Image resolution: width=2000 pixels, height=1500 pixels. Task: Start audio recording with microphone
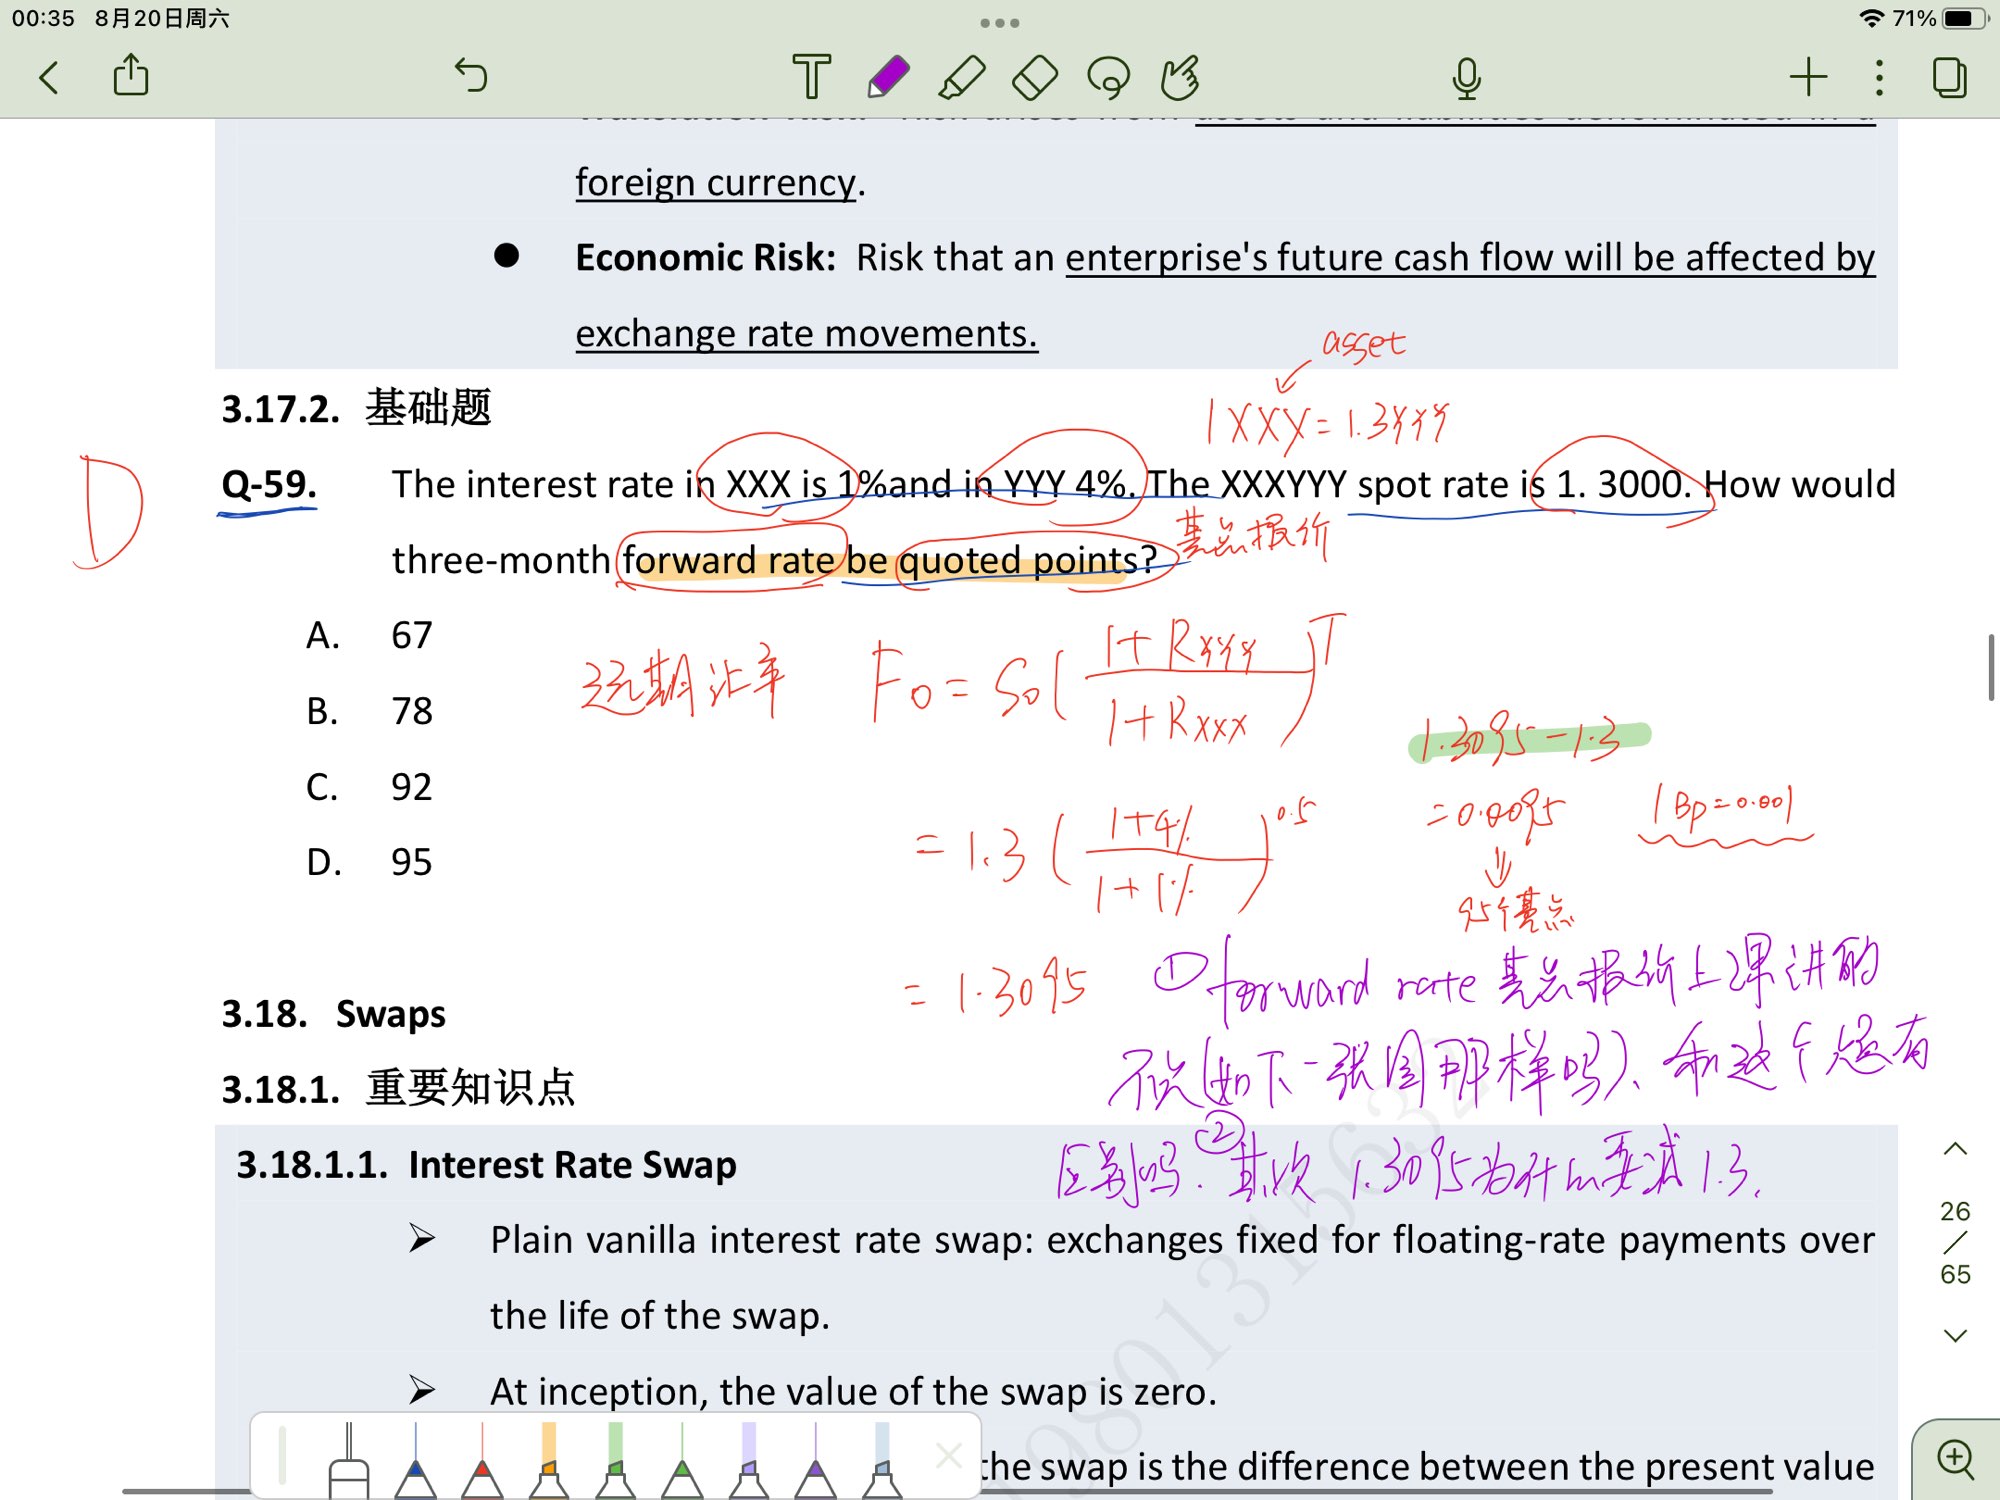point(1466,77)
